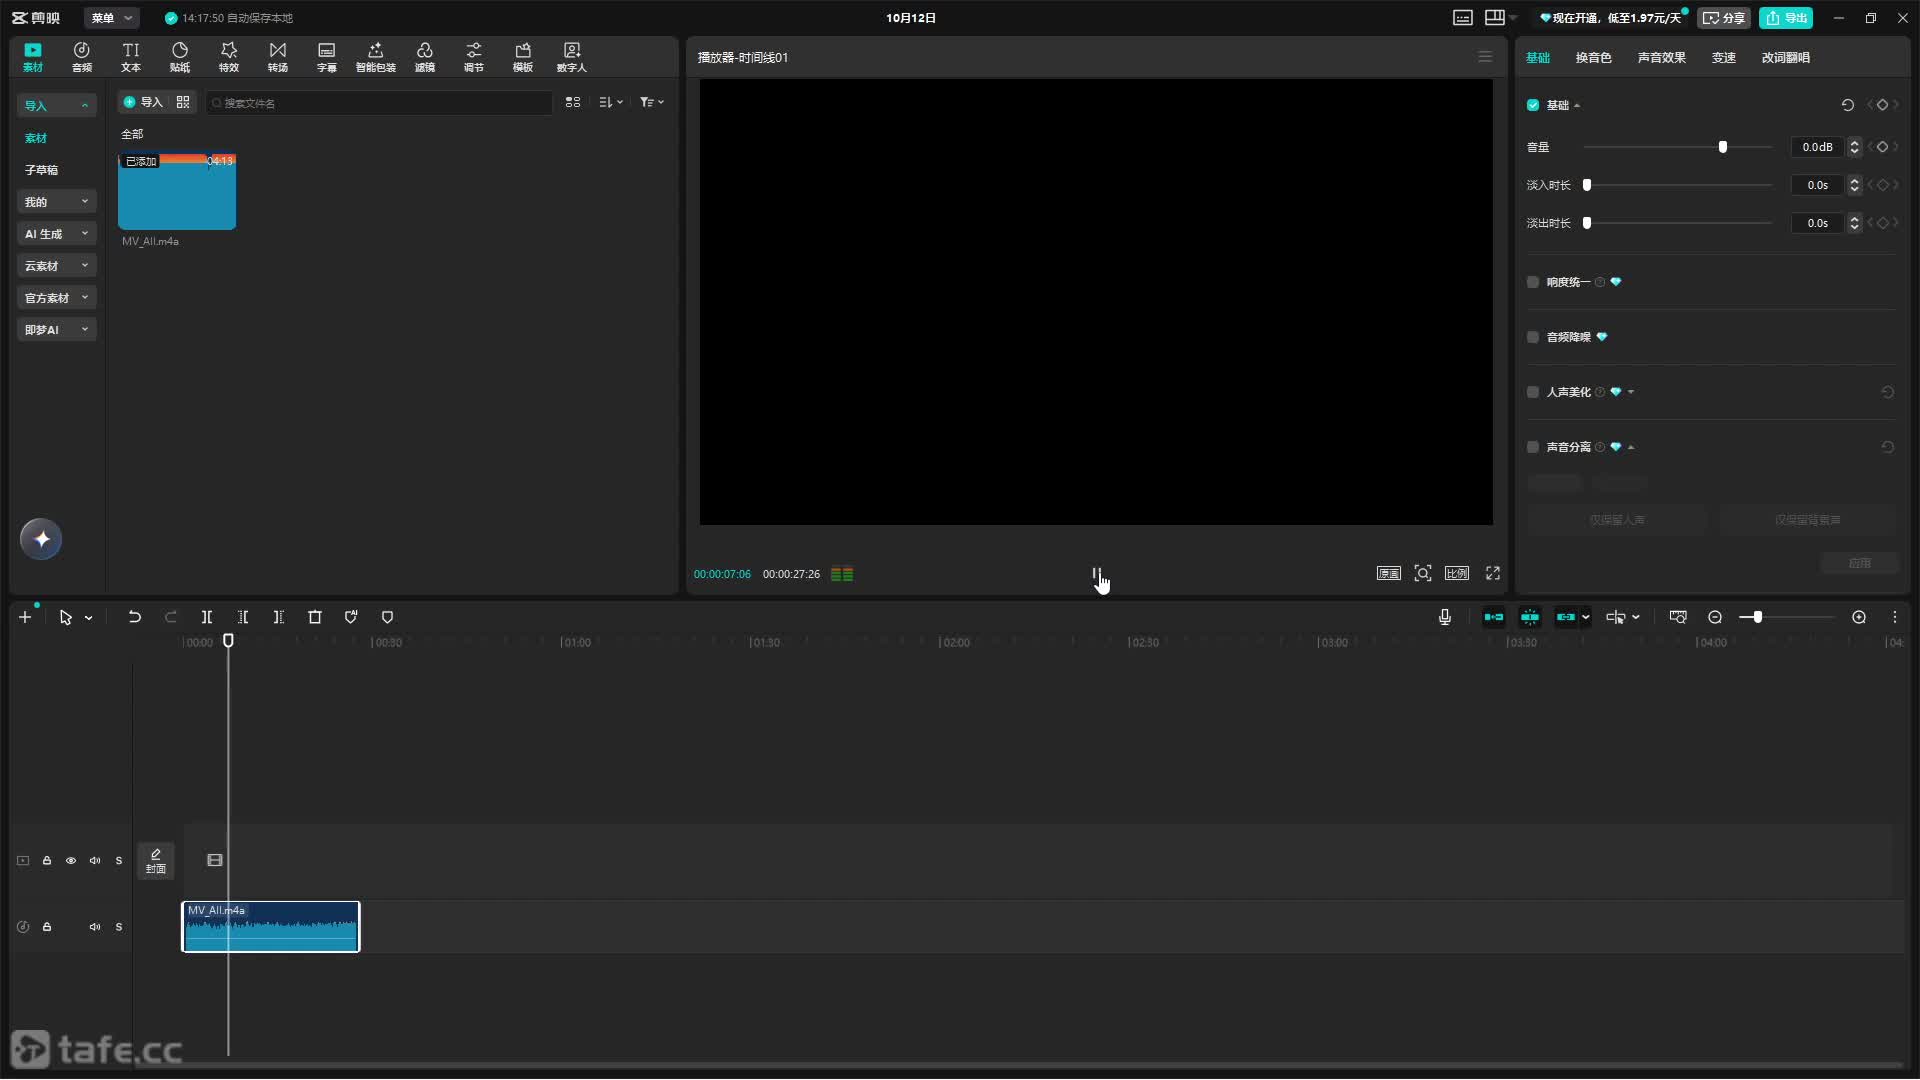Image resolution: width=1920 pixels, height=1080 pixels.
Task: Enable the 响度统一 loudness checkbox
Action: coord(1533,282)
